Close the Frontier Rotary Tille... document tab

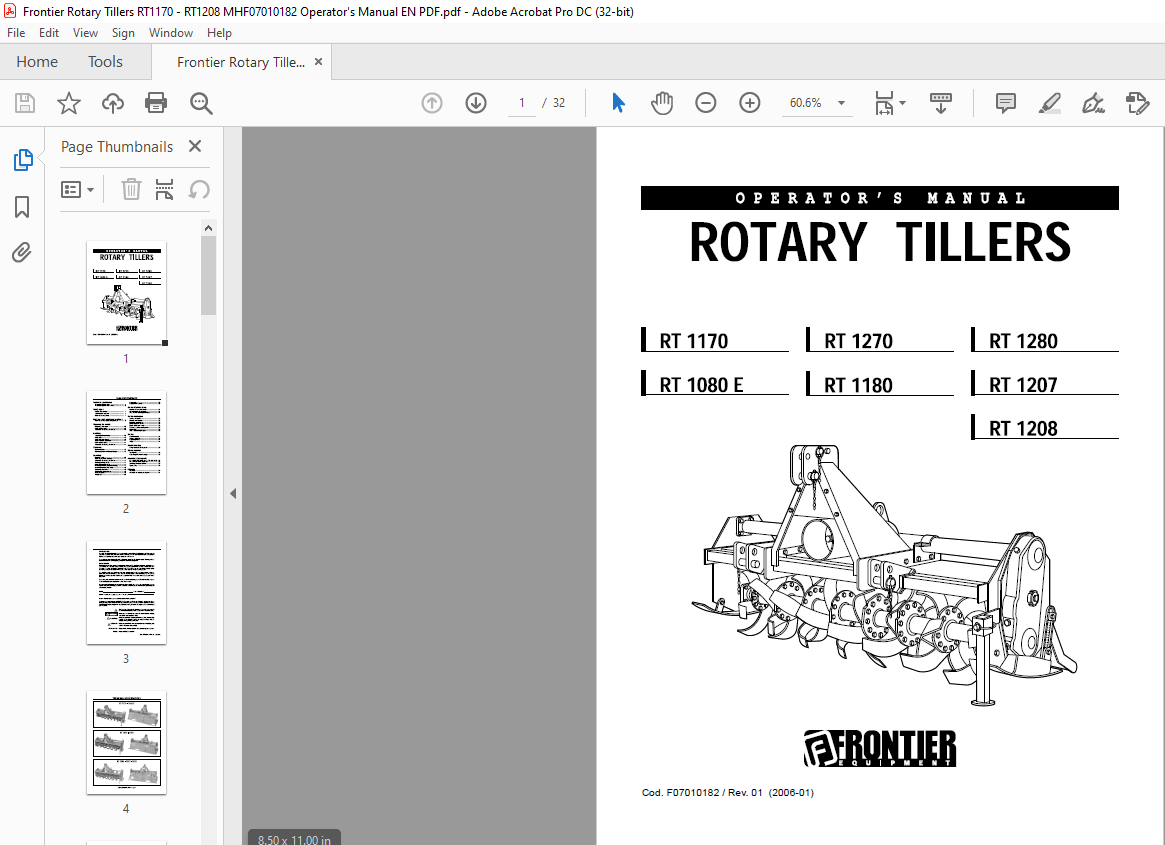[x=318, y=62]
